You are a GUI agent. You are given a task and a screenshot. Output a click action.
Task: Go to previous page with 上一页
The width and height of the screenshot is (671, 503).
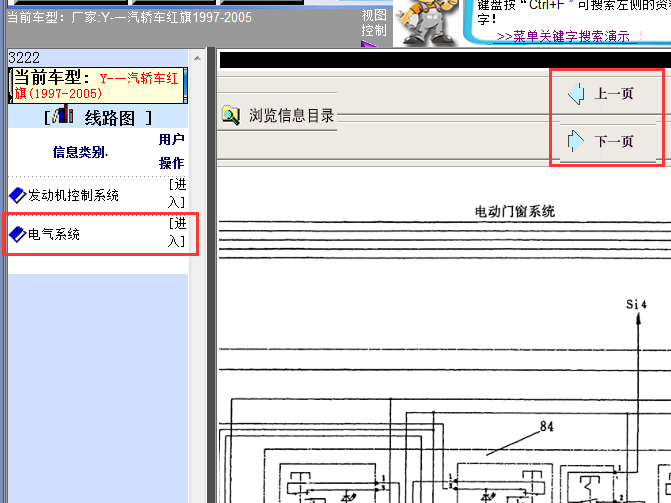pos(614,94)
